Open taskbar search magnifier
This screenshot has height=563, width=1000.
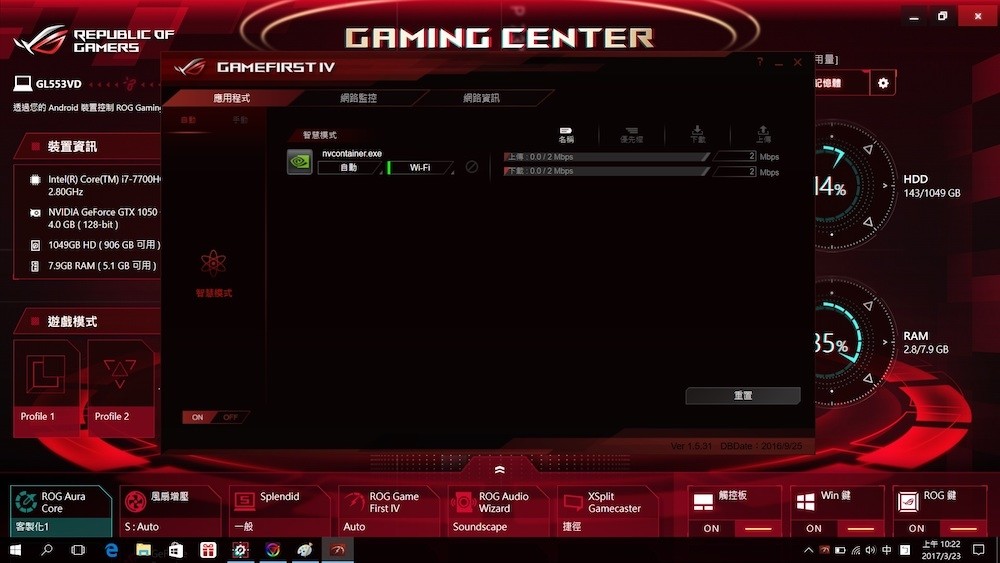pos(47,550)
